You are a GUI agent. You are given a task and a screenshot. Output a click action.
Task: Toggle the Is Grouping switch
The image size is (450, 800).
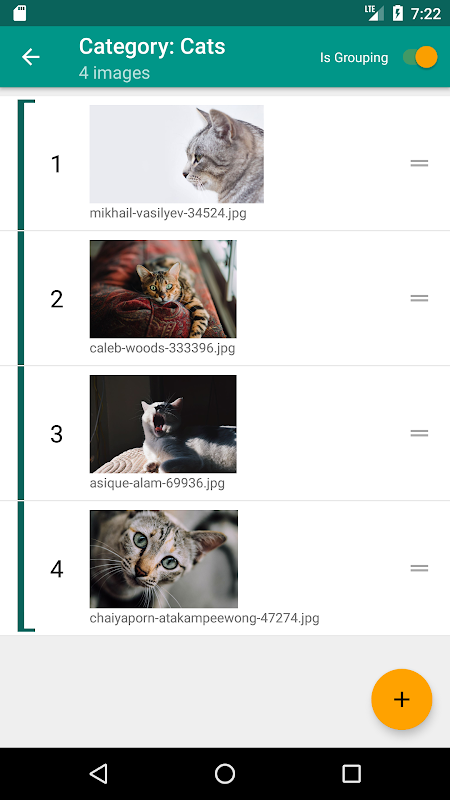point(420,57)
